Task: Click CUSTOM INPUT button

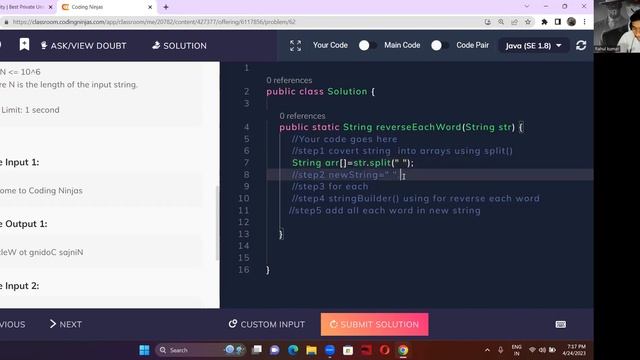Action: click(267, 324)
